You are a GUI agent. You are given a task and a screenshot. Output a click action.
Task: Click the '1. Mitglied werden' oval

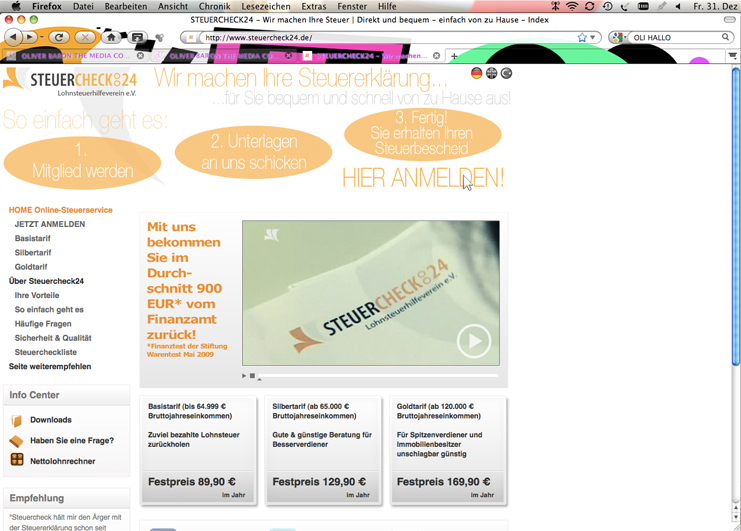point(82,162)
